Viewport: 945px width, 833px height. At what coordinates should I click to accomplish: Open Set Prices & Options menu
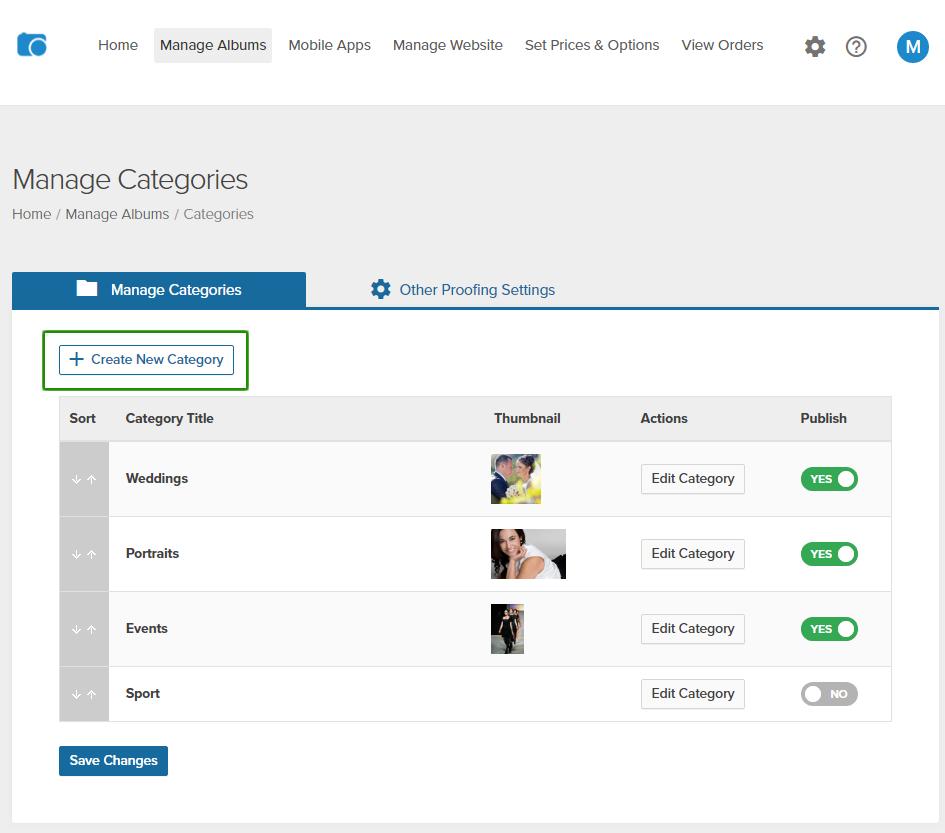point(592,45)
